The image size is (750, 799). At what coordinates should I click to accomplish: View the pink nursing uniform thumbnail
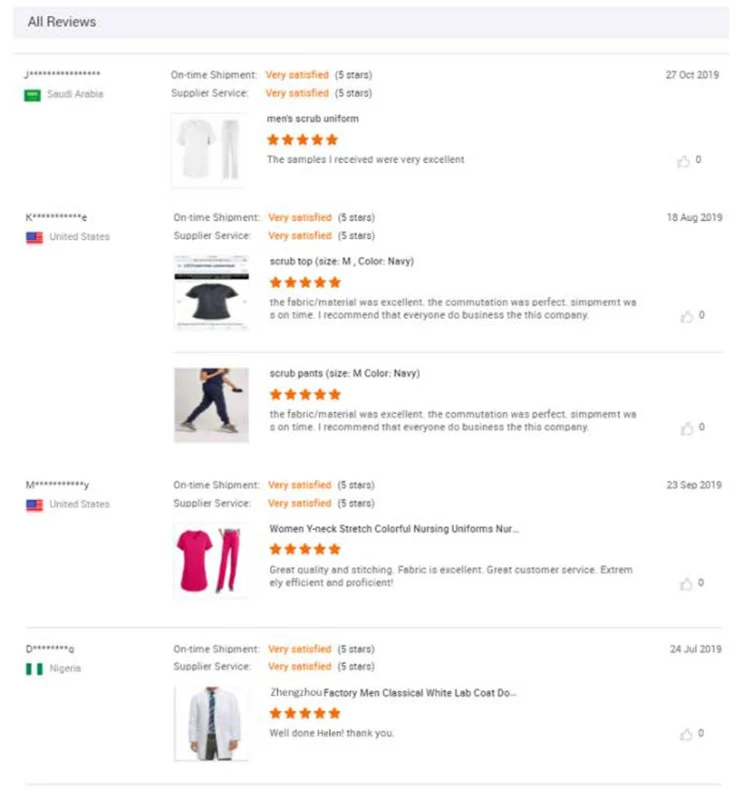point(211,560)
